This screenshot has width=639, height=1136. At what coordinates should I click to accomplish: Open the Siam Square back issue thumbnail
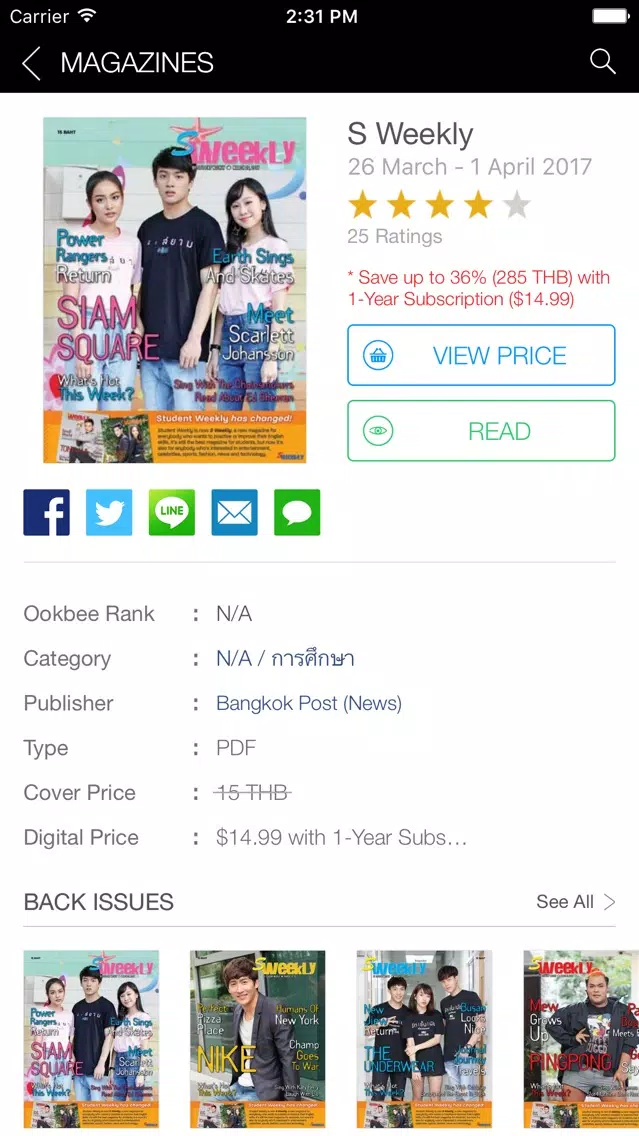coord(91,1039)
